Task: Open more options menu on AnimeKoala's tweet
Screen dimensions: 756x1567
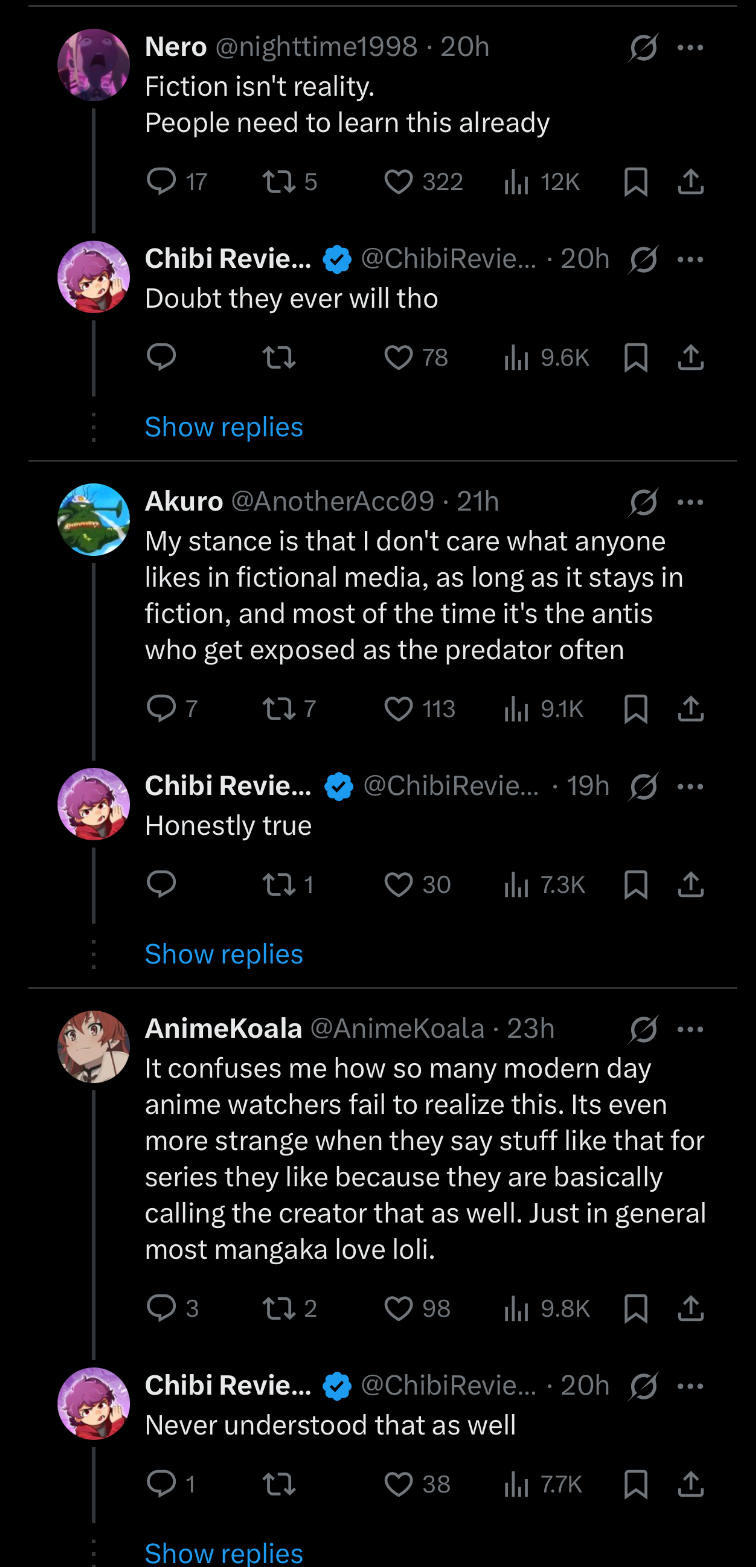Action: [690, 1029]
